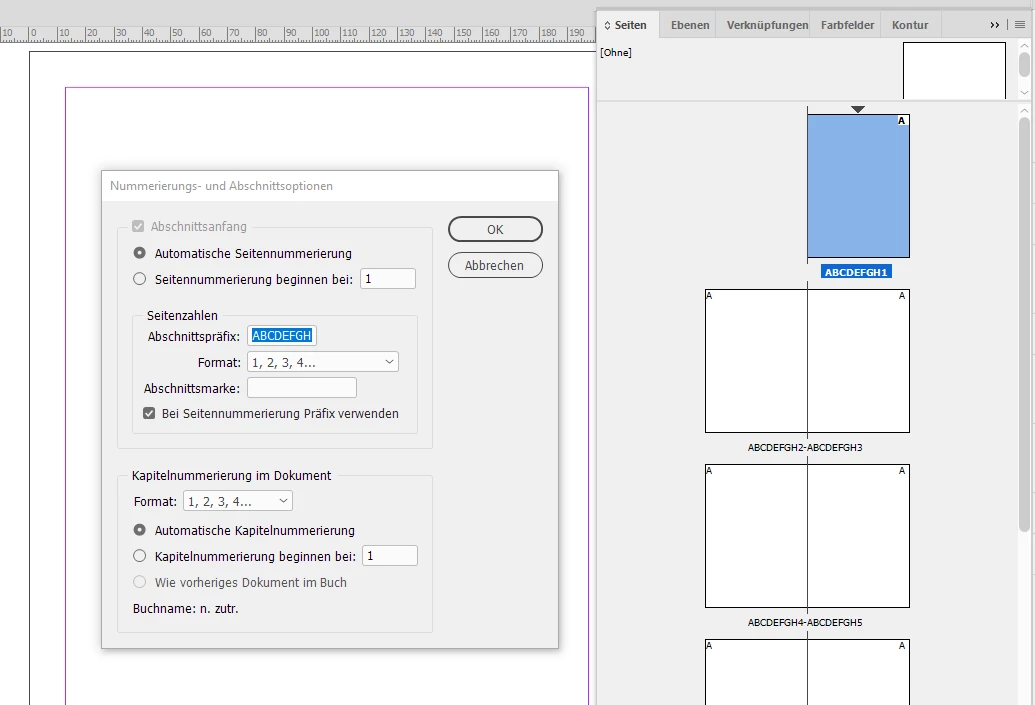Click the page numbering start value field
Screen dimensions: 1035x705
388,279
